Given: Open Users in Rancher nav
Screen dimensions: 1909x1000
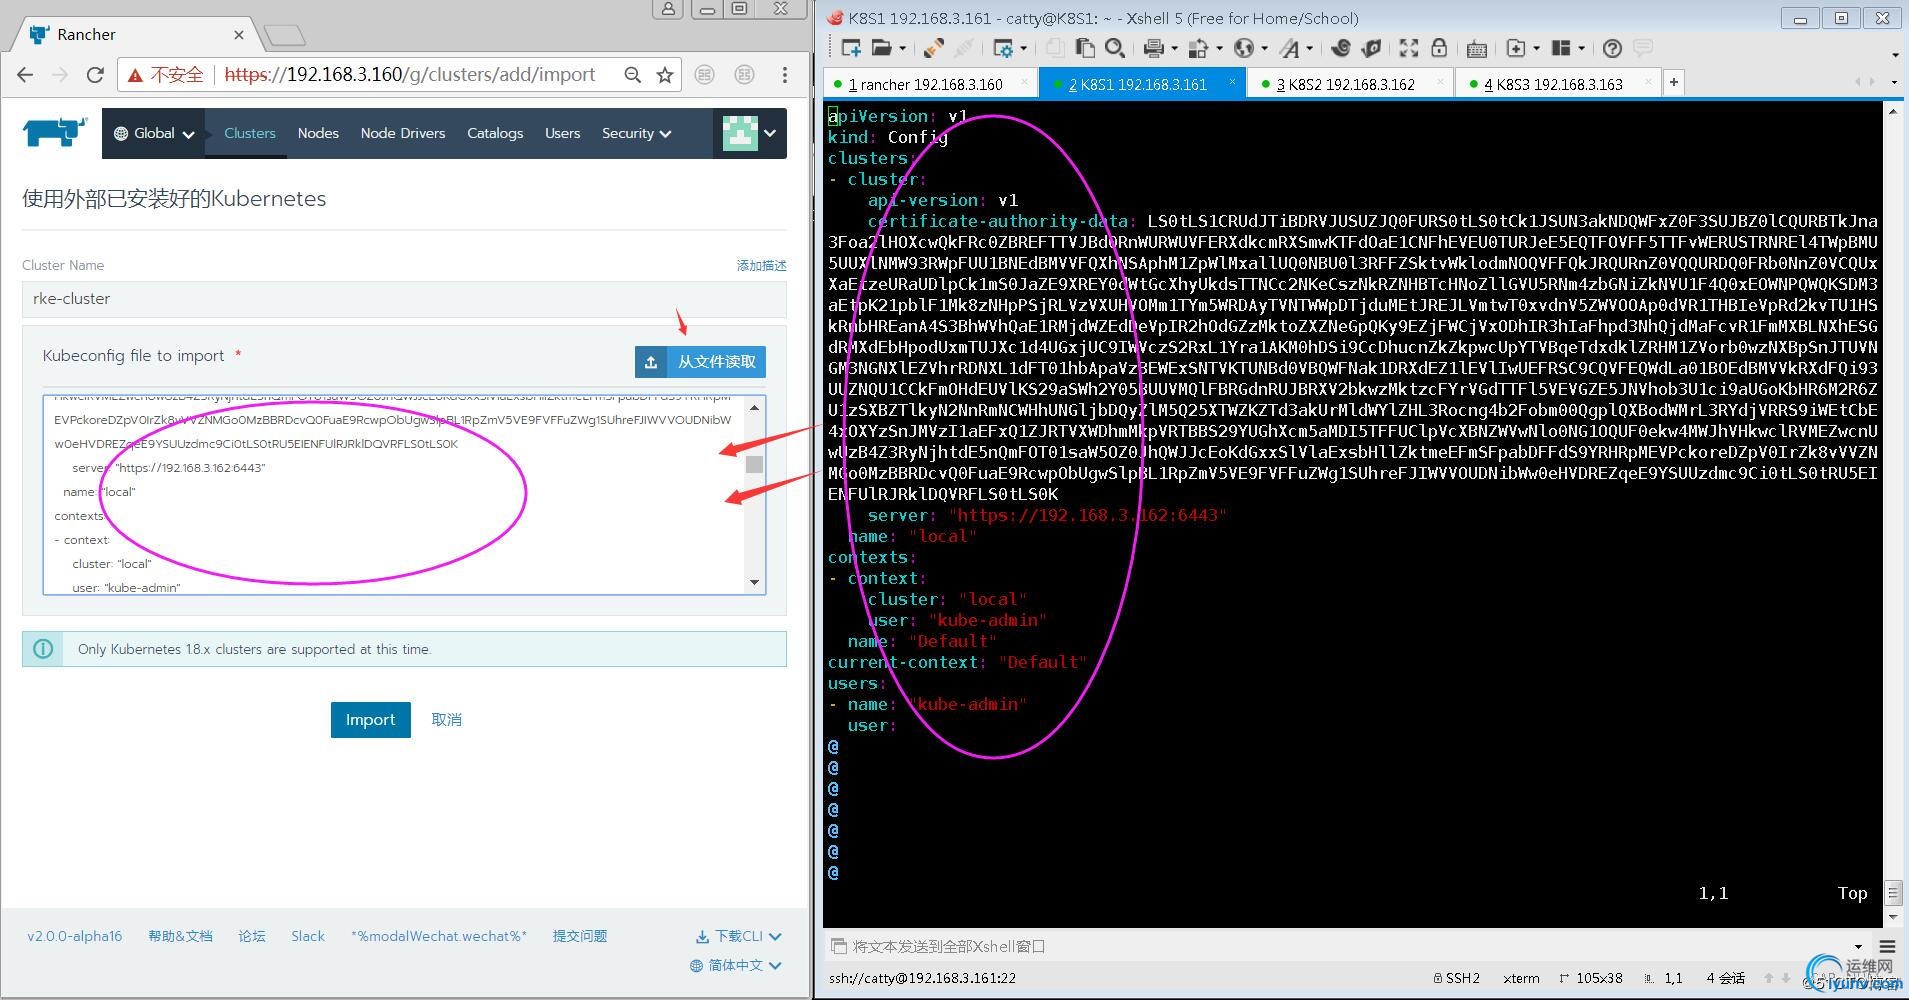Looking at the screenshot, I should coord(562,133).
